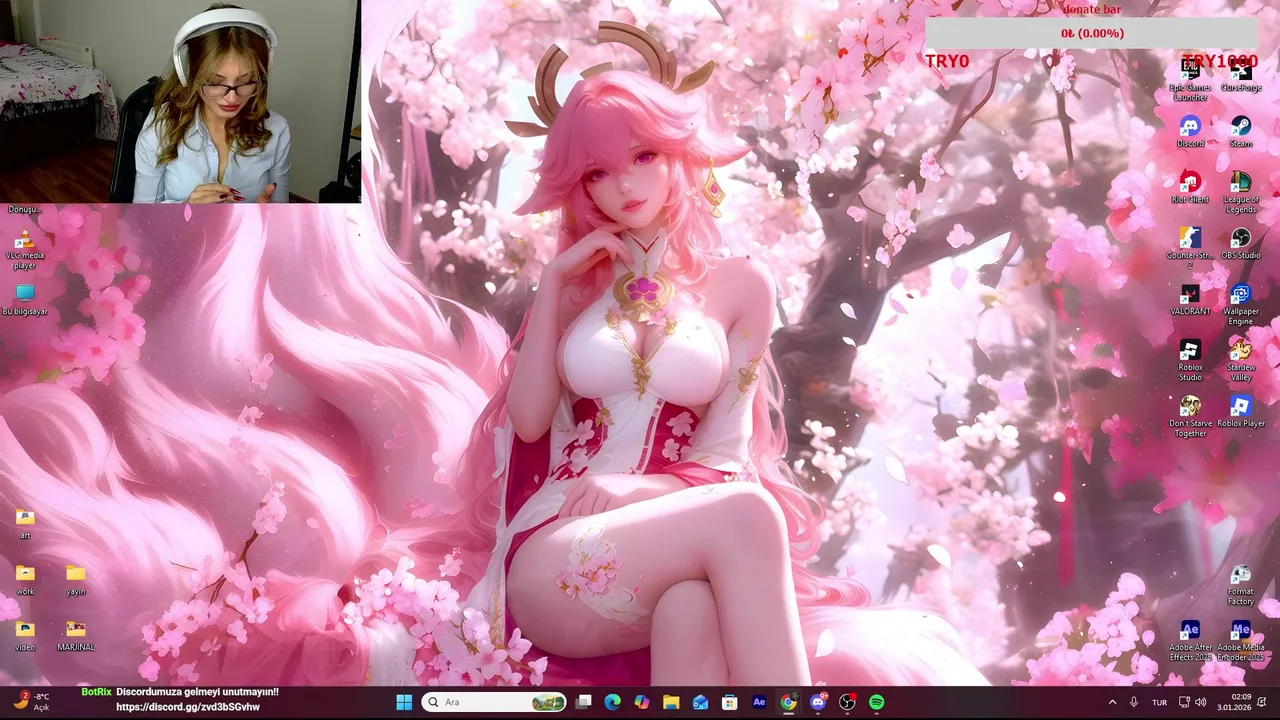Open Copilot from the taskbar
The image size is (1280, 720).
point(641,702)
